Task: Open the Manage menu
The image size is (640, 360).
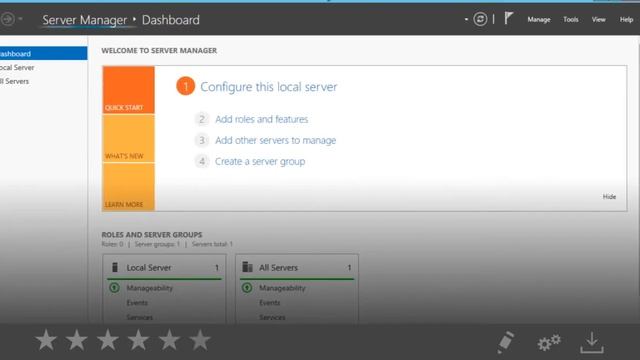Action: (539, 20)
